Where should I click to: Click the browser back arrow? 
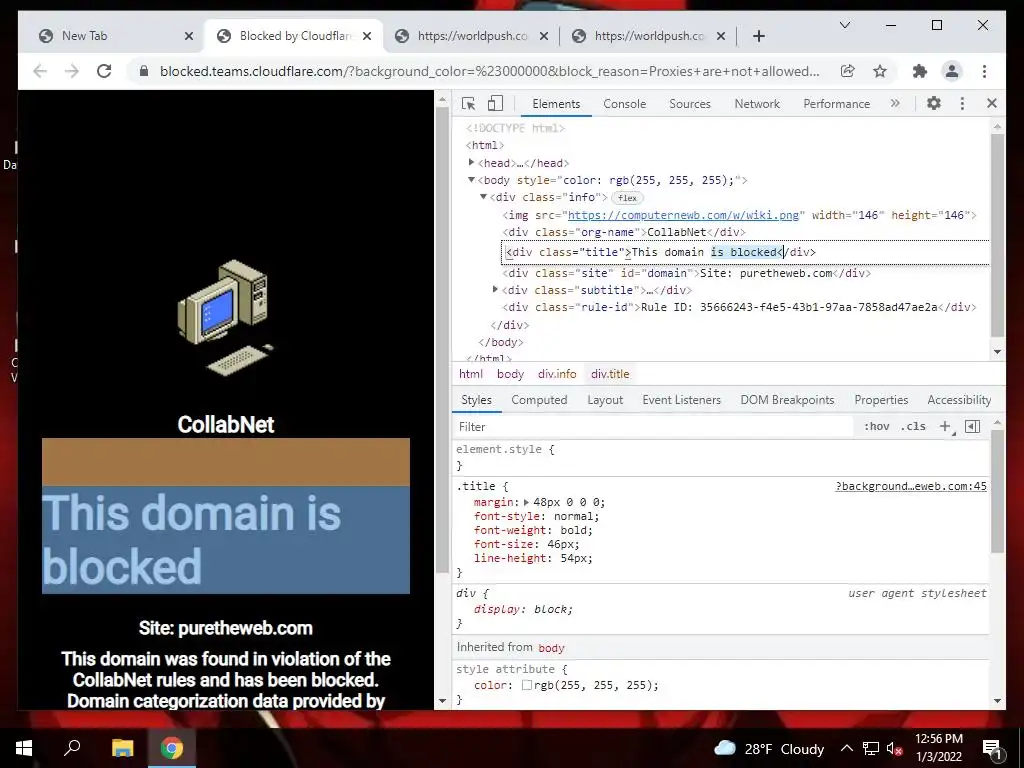(x=40, y=71)
